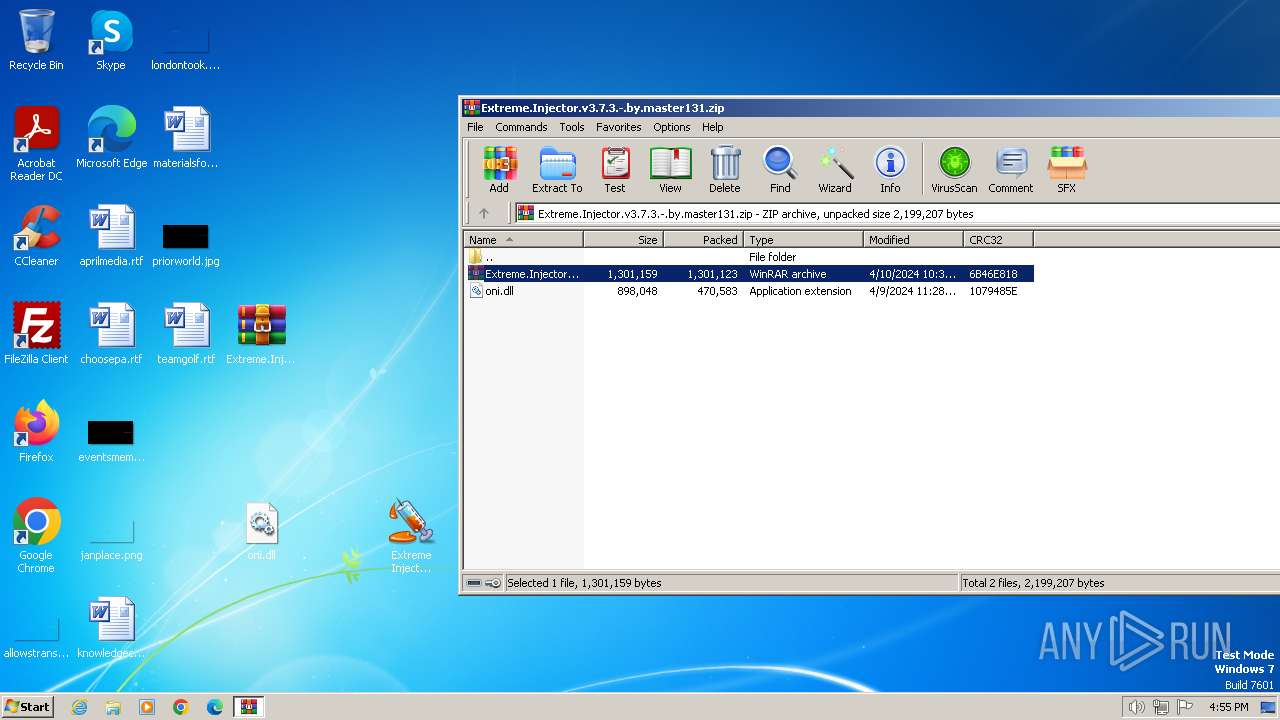Click the Add toolbar icon in WinRAR
The image size is (1280, 720).
tap(499, 169)
